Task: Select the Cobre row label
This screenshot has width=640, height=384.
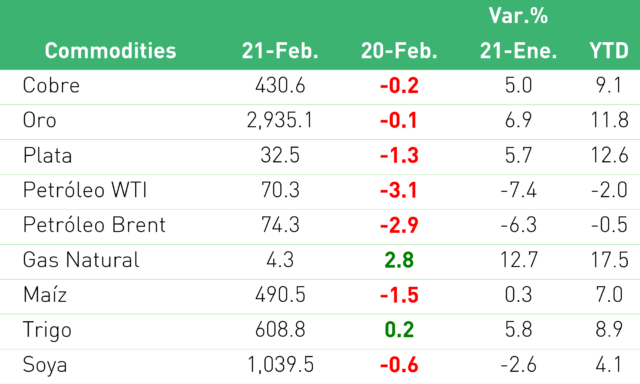Action: (51, 86)
